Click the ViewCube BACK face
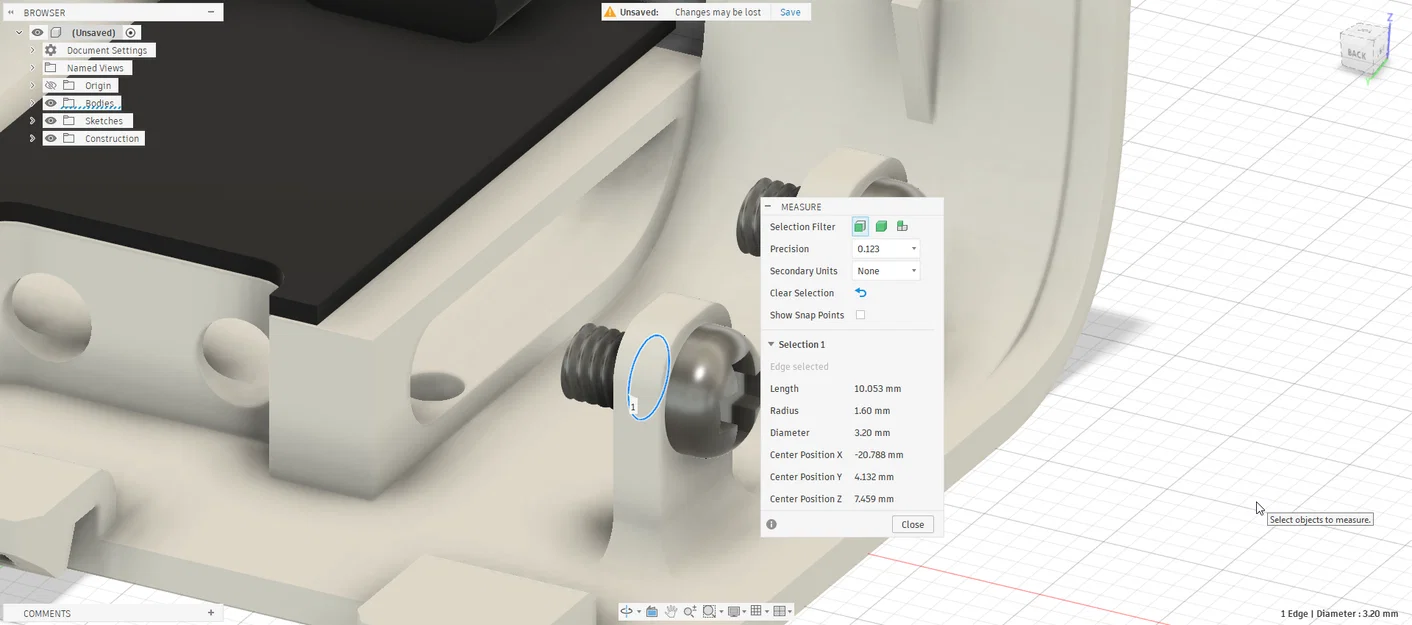1412x625 pixels. coord(1356,53)
